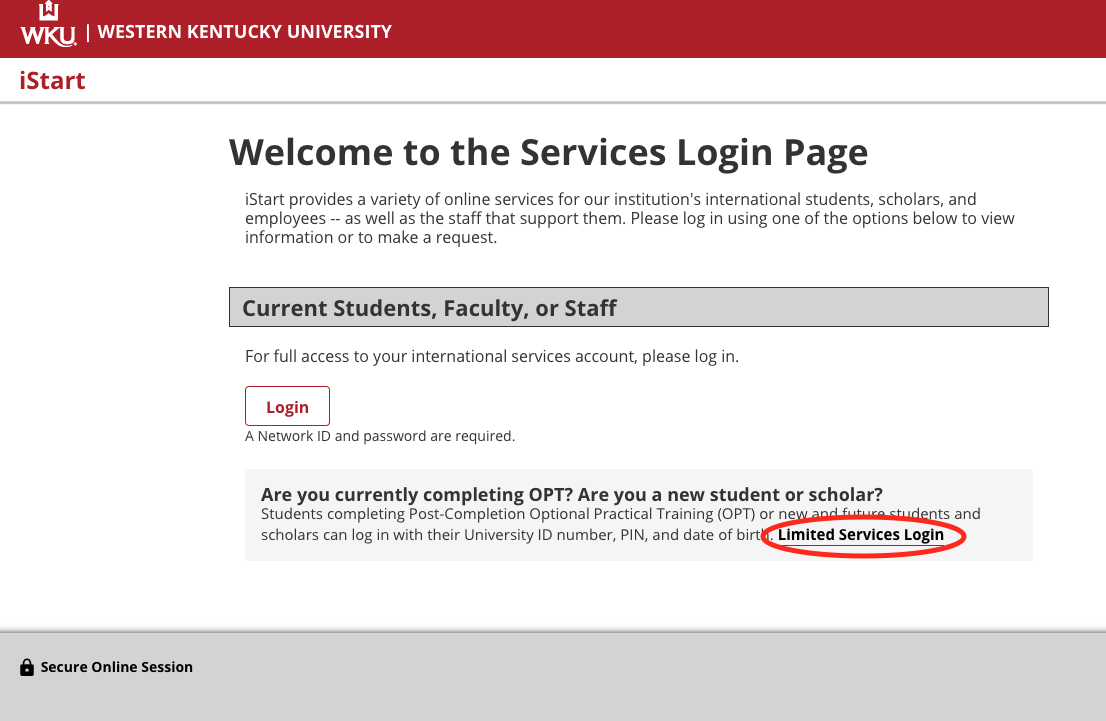The image size is (1106, 721).
Task: Click the Welcome to the Services Login Page heading
Action: tap(548, 153)
